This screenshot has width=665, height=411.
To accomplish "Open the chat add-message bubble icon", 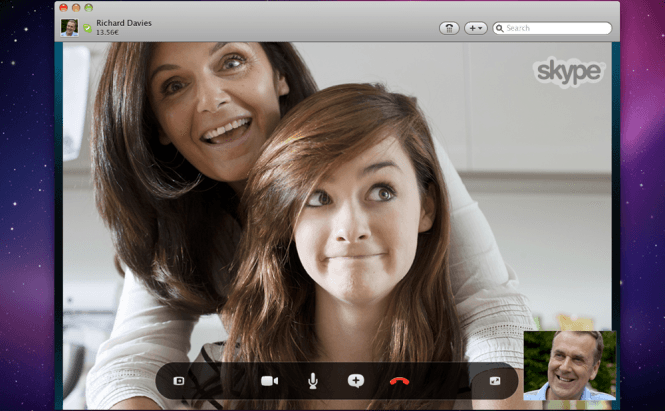I will pyautogui.click(x=356, y=381).
